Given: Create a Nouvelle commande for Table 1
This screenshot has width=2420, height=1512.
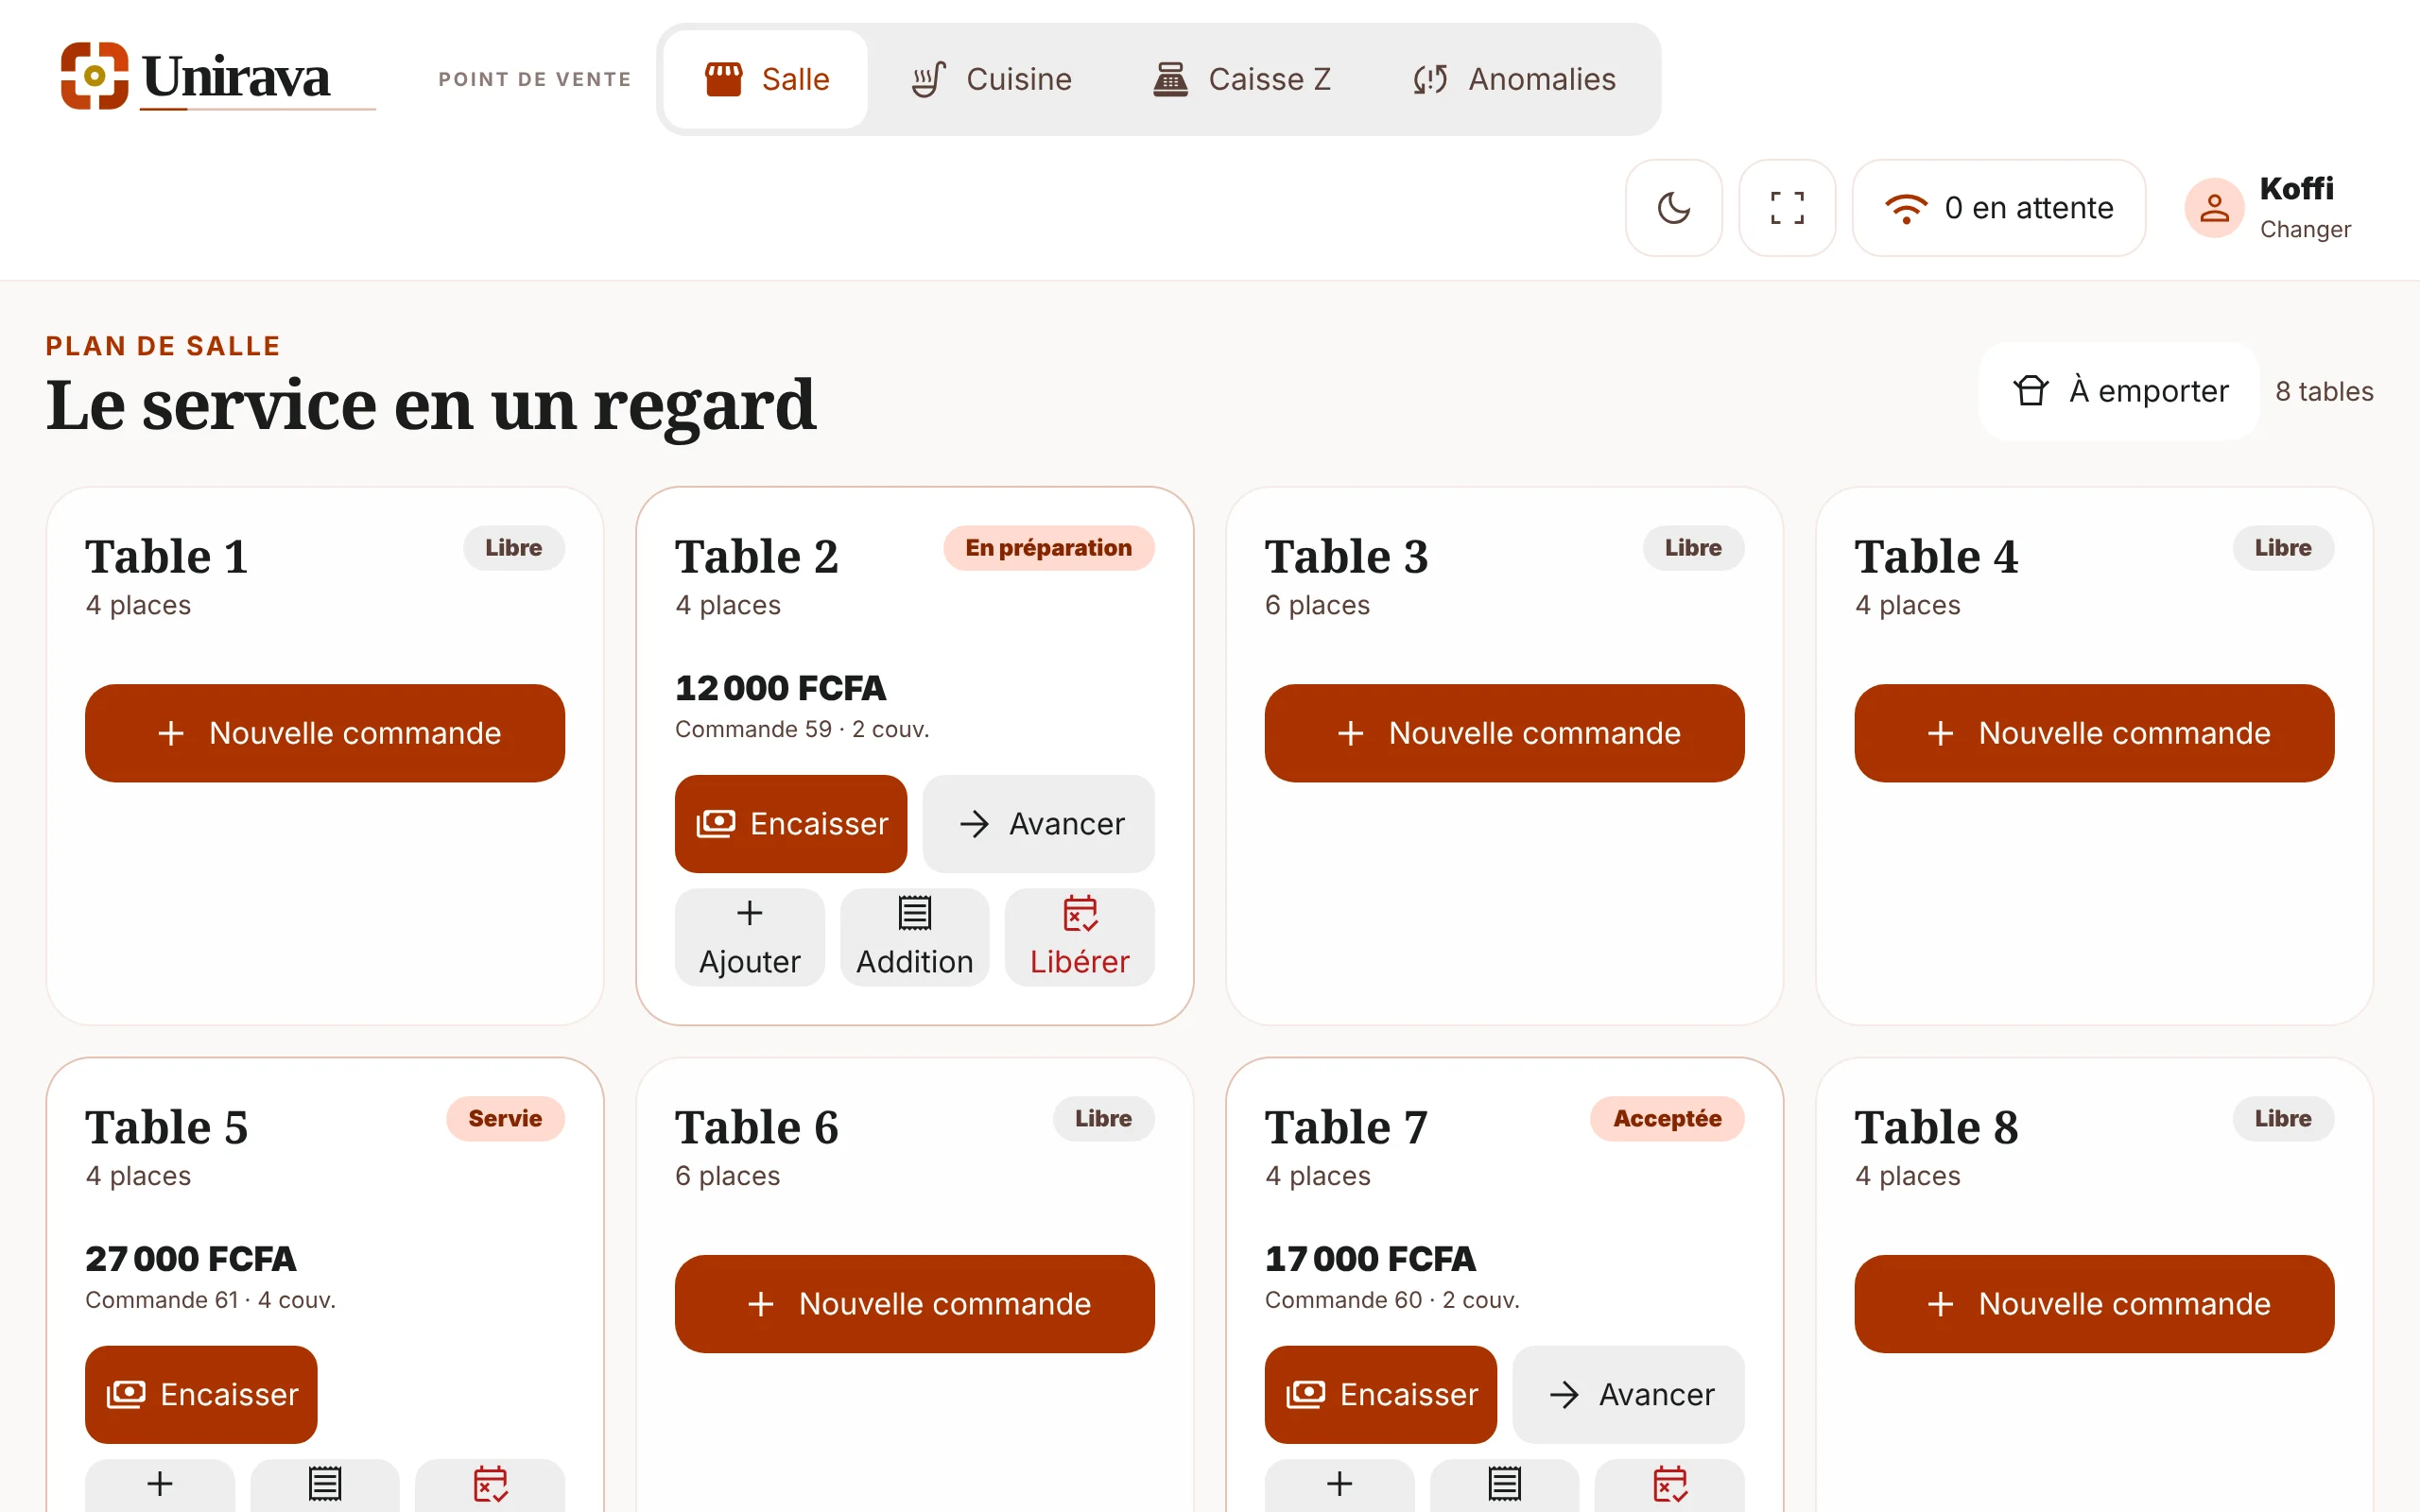Looking at the screenshot, I should pos(325,733).
